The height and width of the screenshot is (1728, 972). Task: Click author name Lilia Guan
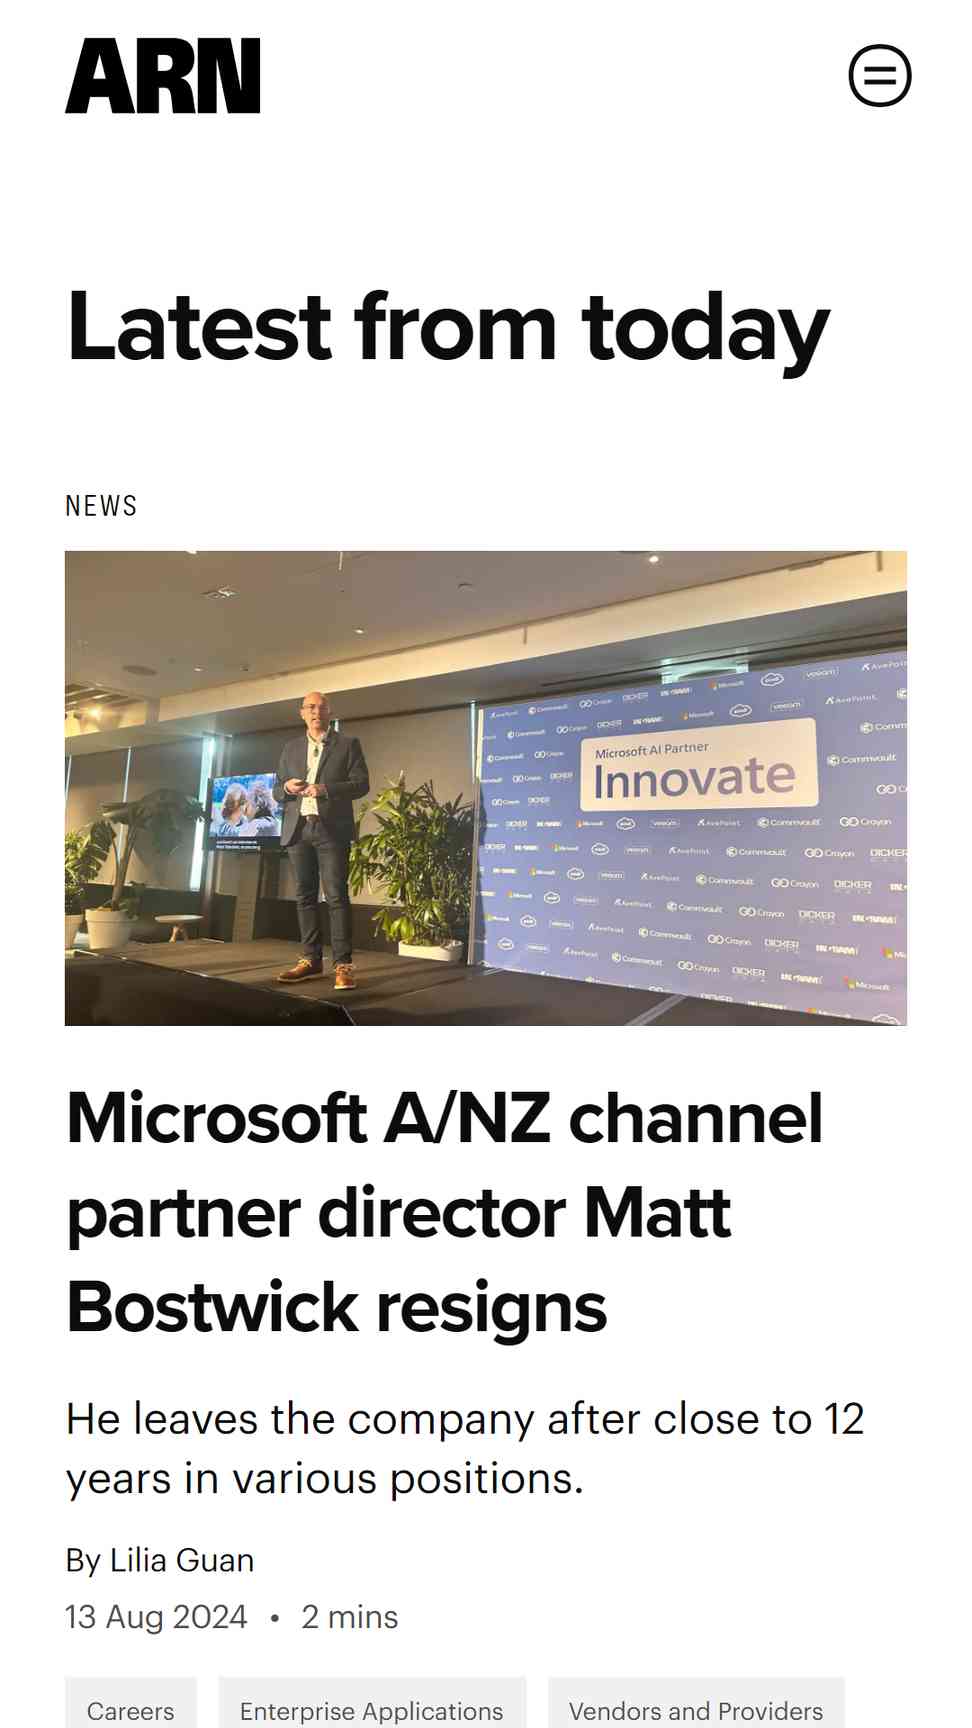[182, 1560]
